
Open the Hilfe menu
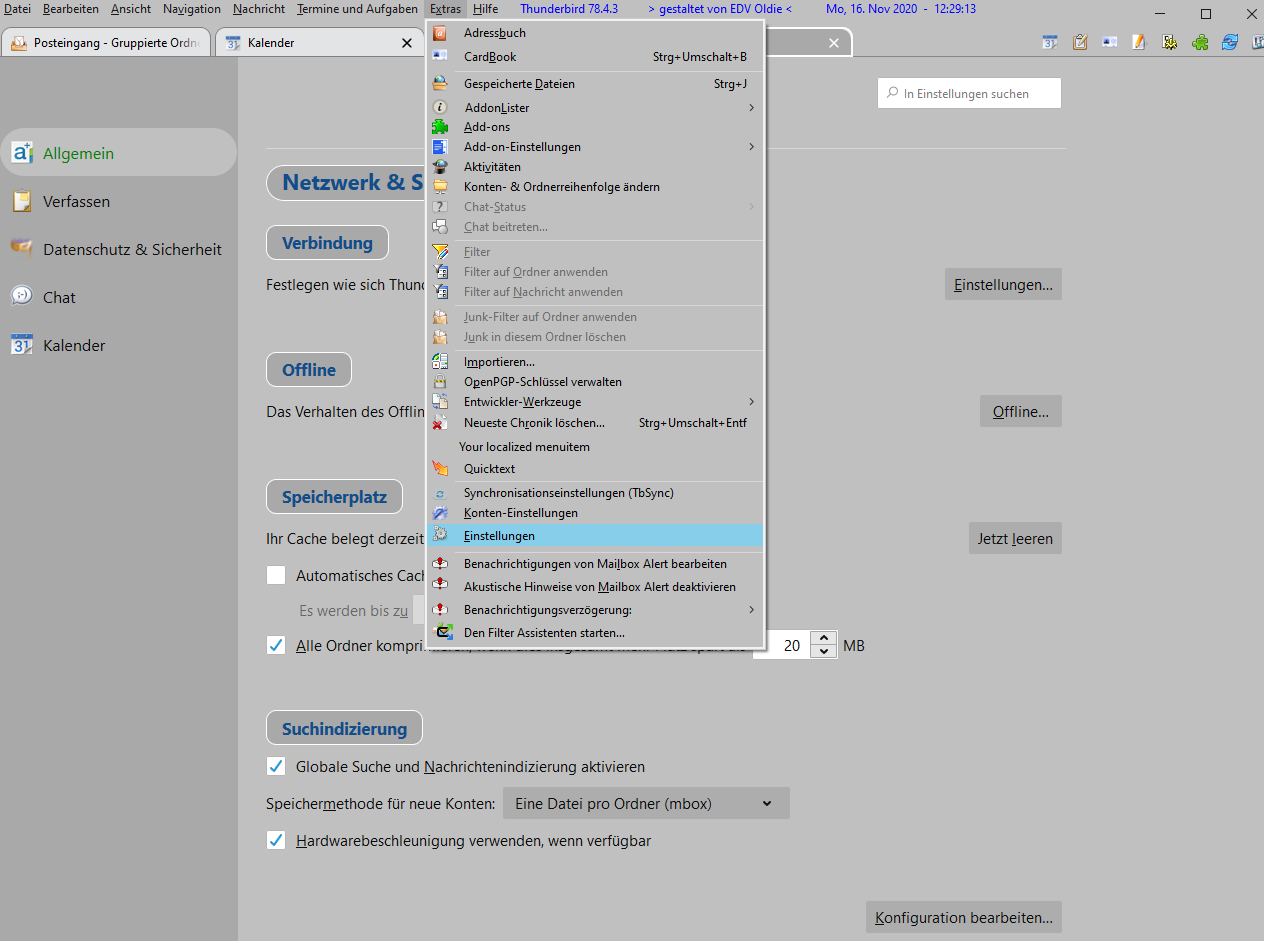coord(486,9)
